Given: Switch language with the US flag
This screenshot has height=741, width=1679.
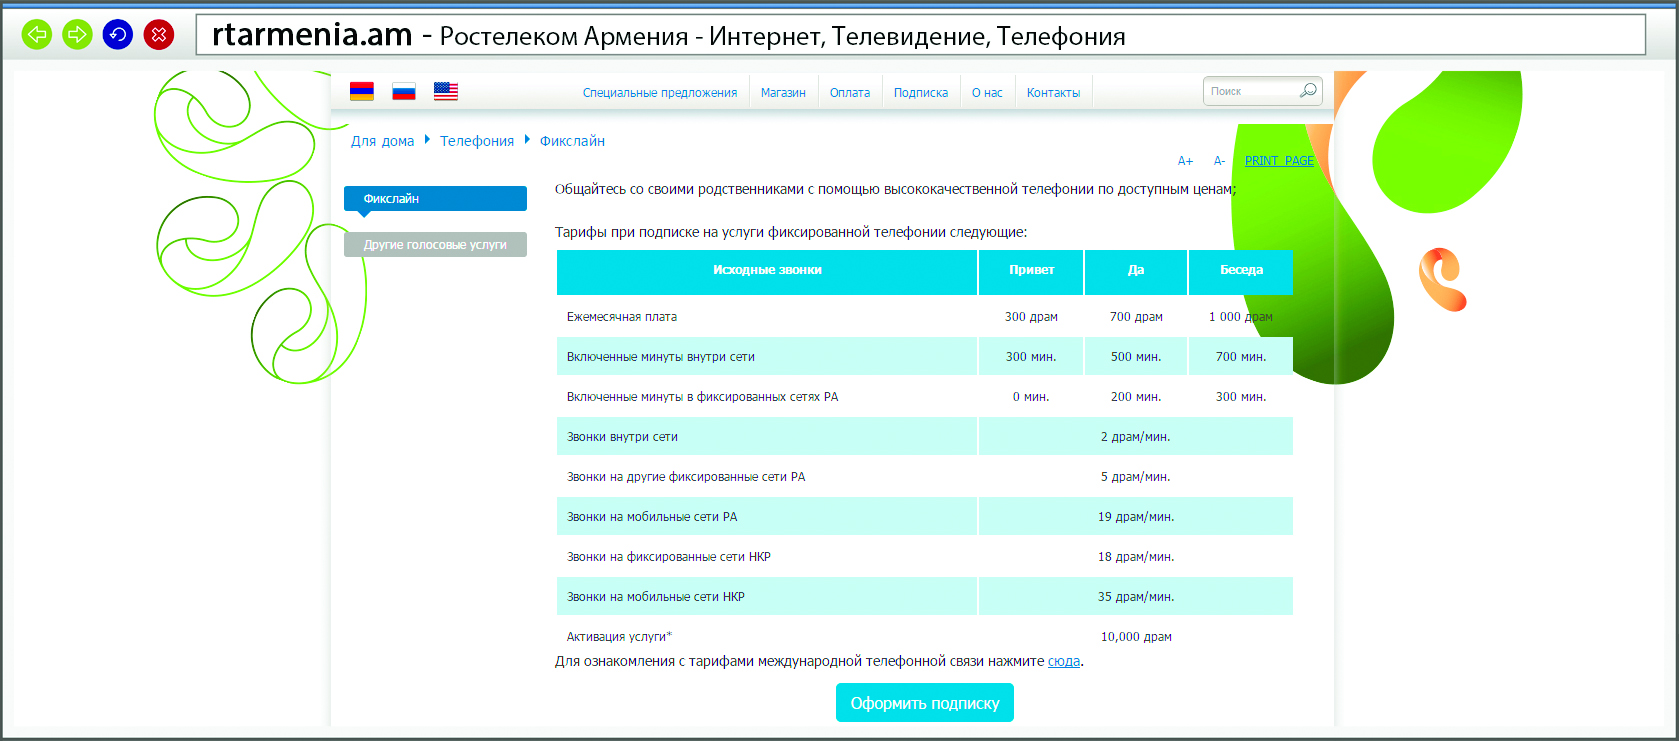Looking at the screenshot, I should 446,91.
